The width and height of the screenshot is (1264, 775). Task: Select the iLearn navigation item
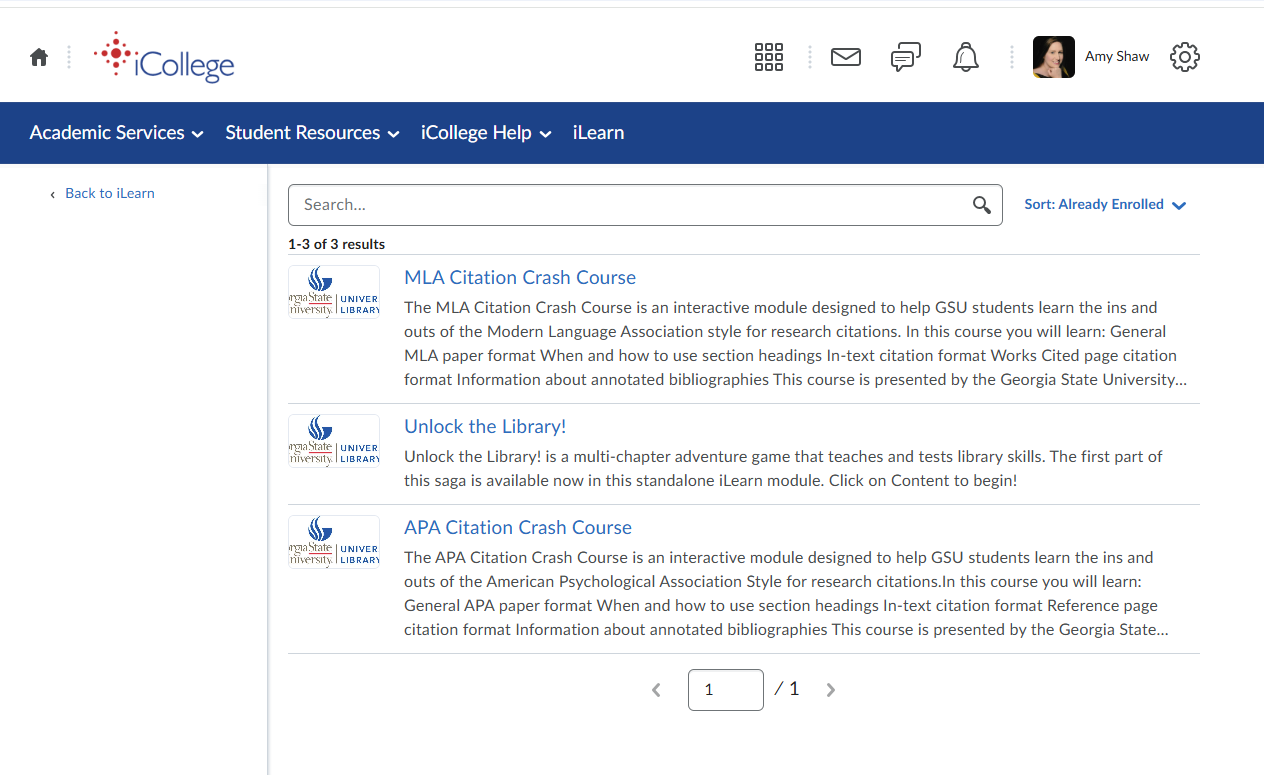(598, 133)
